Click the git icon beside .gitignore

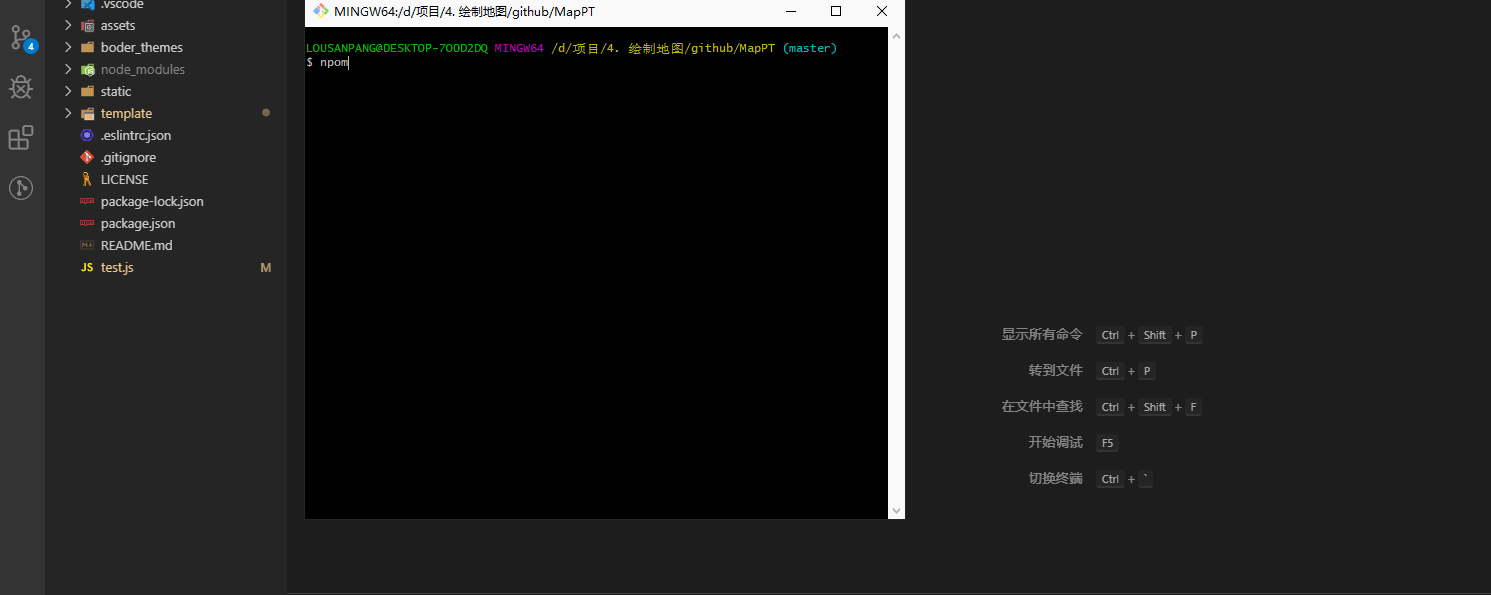pos(87,157)
